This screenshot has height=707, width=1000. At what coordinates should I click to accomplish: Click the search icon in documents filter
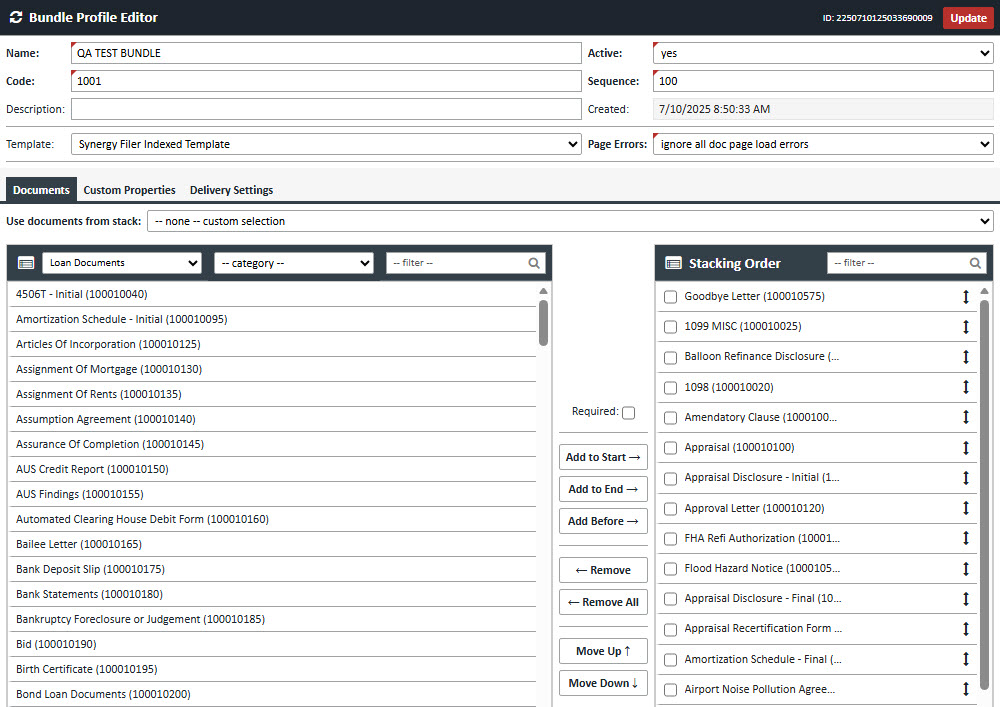point(535,263)
